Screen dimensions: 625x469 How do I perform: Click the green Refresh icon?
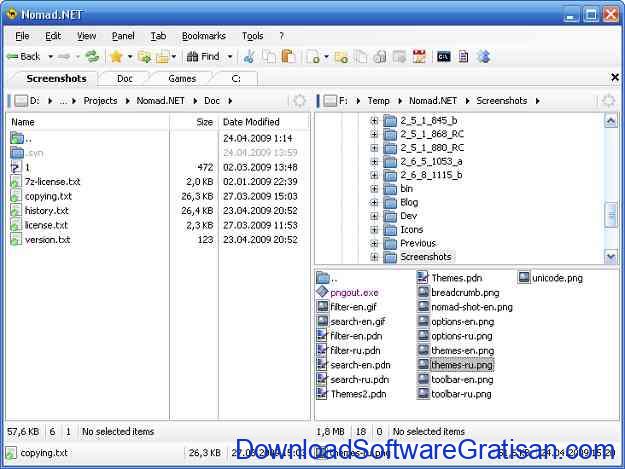[92, 57]
